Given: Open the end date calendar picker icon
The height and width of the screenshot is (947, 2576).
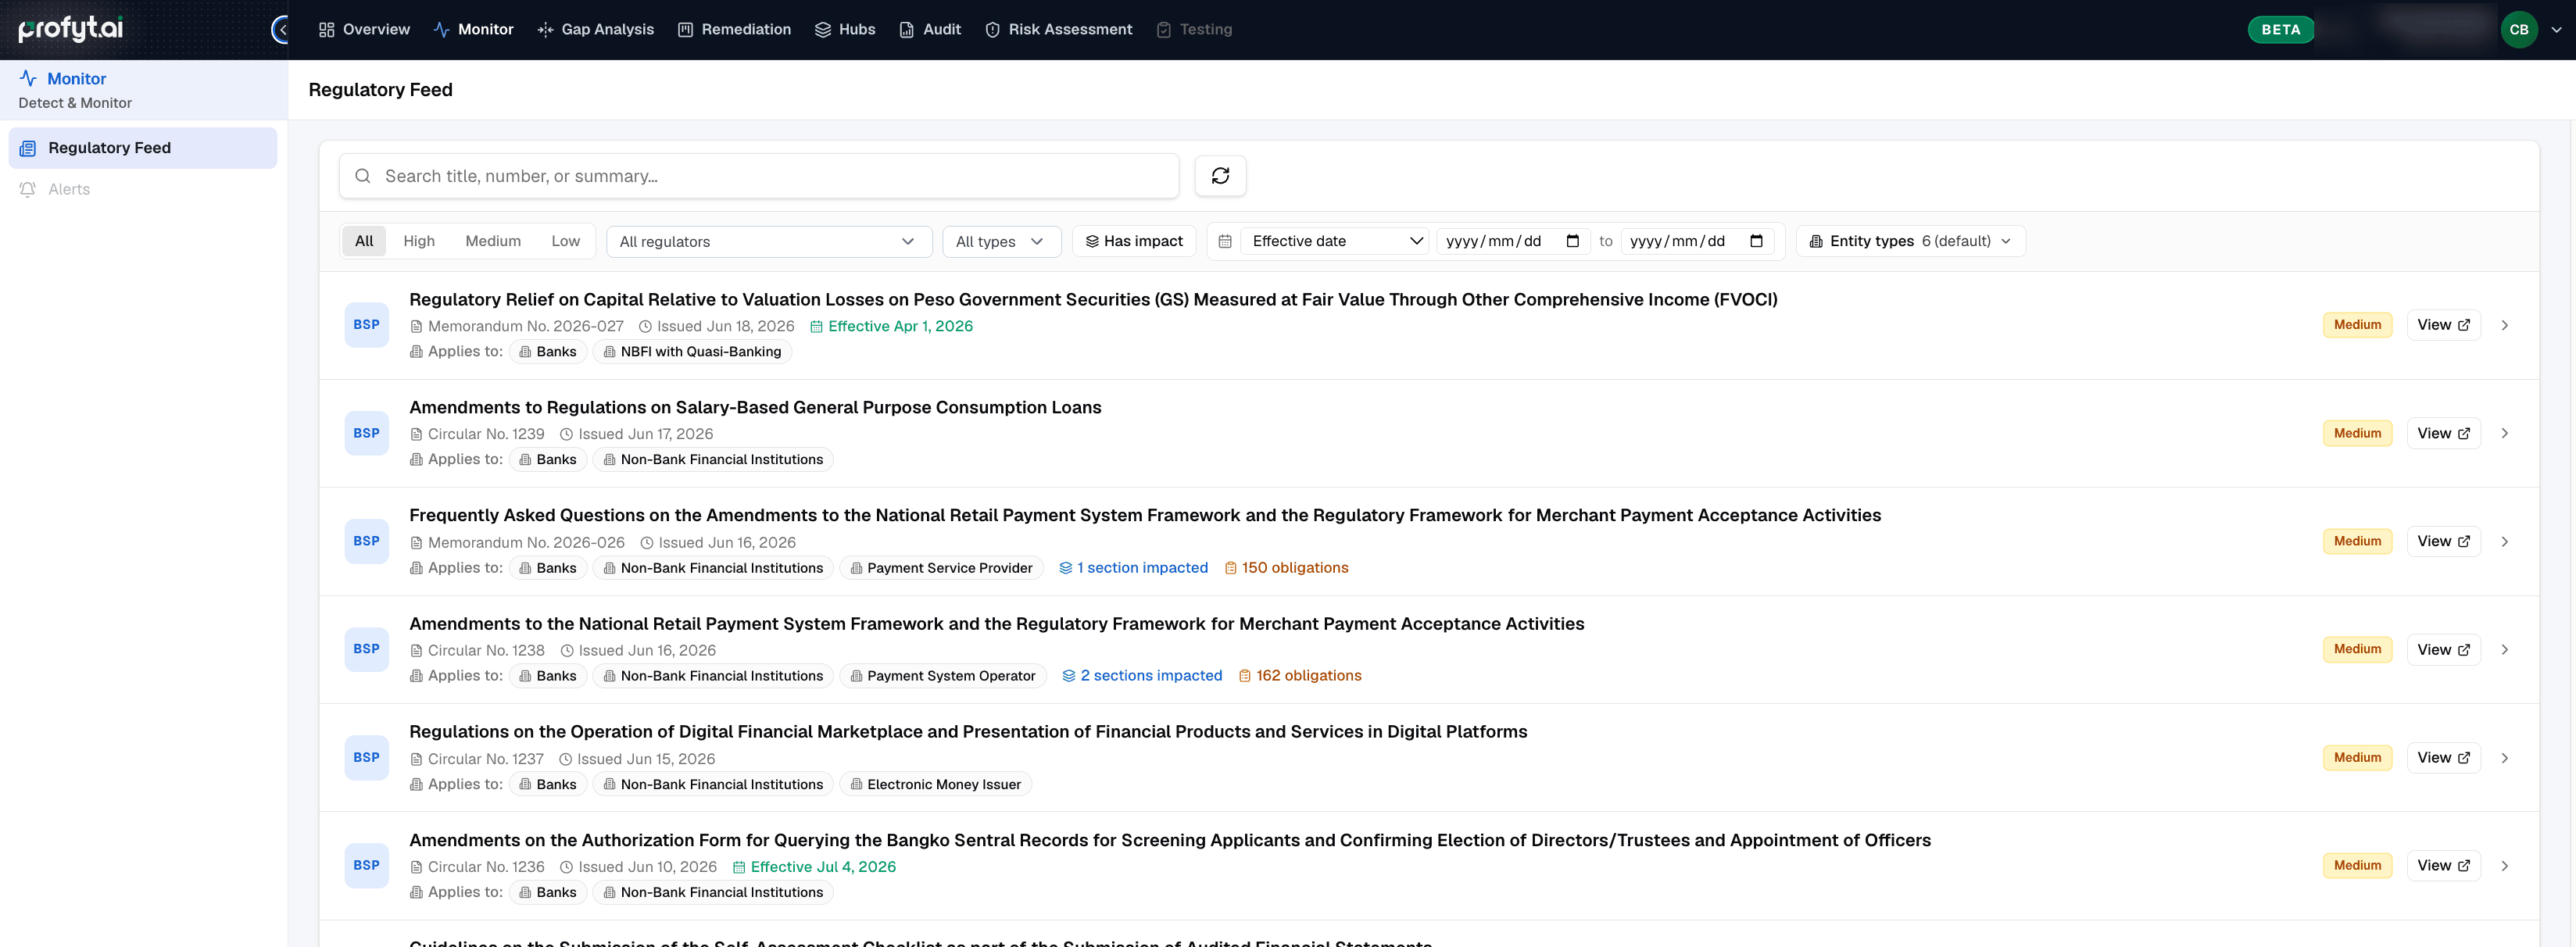Looking at the screenshot, I should [1756, 241].
